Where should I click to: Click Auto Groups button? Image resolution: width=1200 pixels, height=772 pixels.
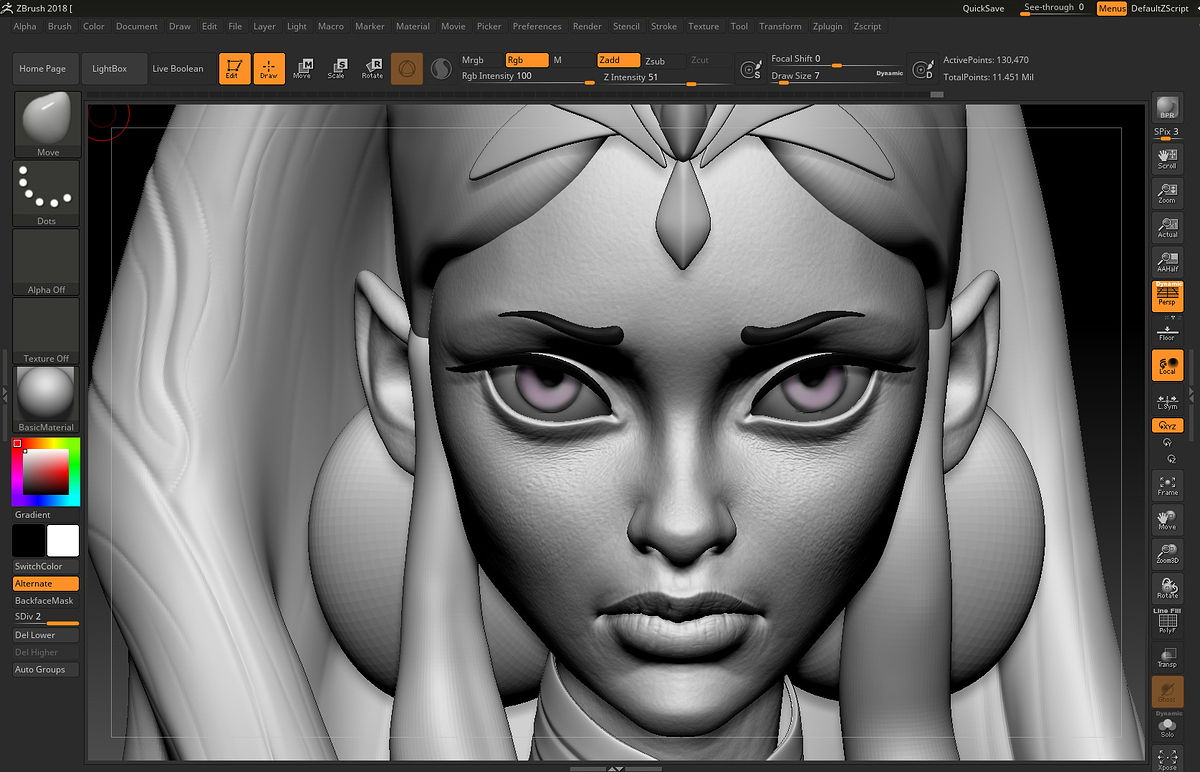[x=46, y=670]
